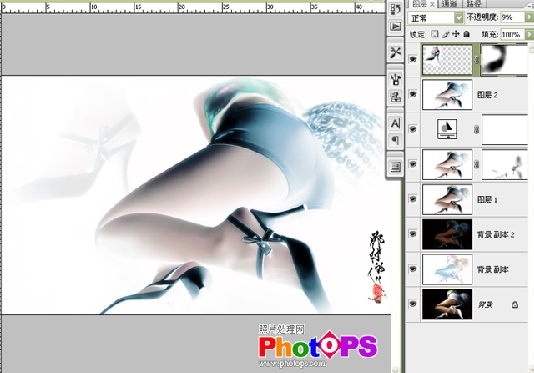This screenshot has width=534, height=373.
Task: Select the top shoe layer thumbnail
Action: tap(447, 60)
